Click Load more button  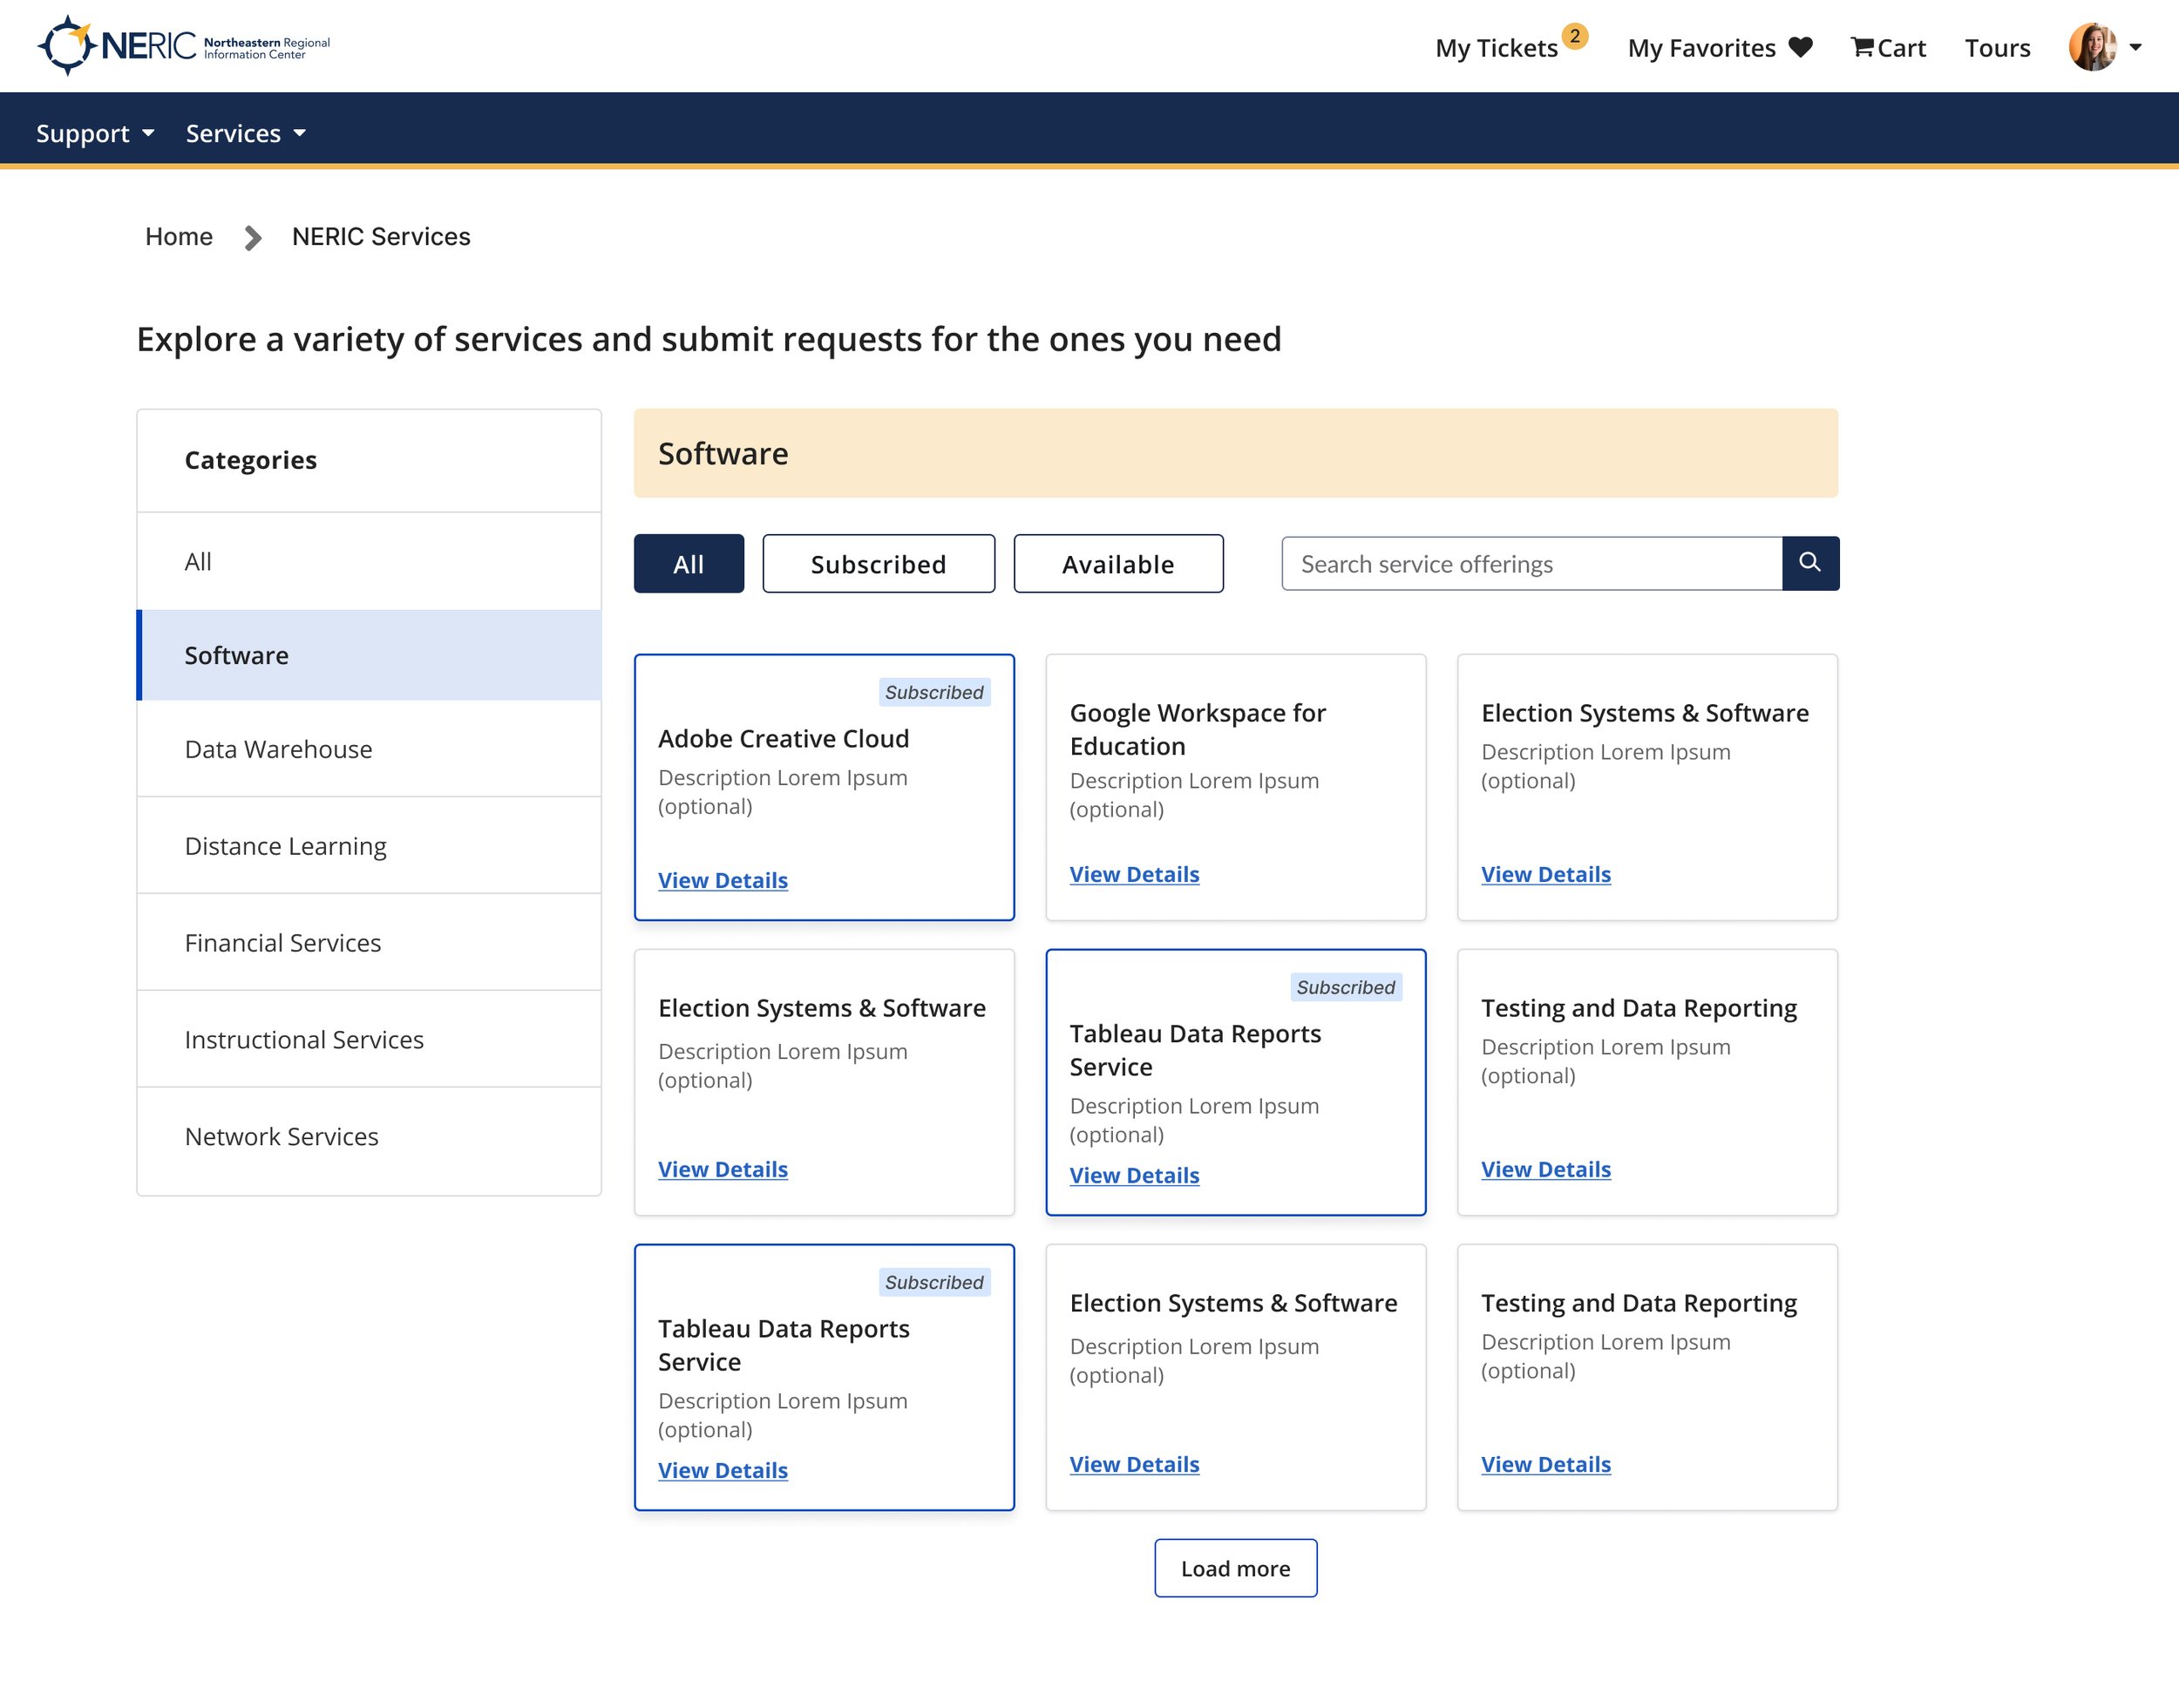(1236, 1568)
